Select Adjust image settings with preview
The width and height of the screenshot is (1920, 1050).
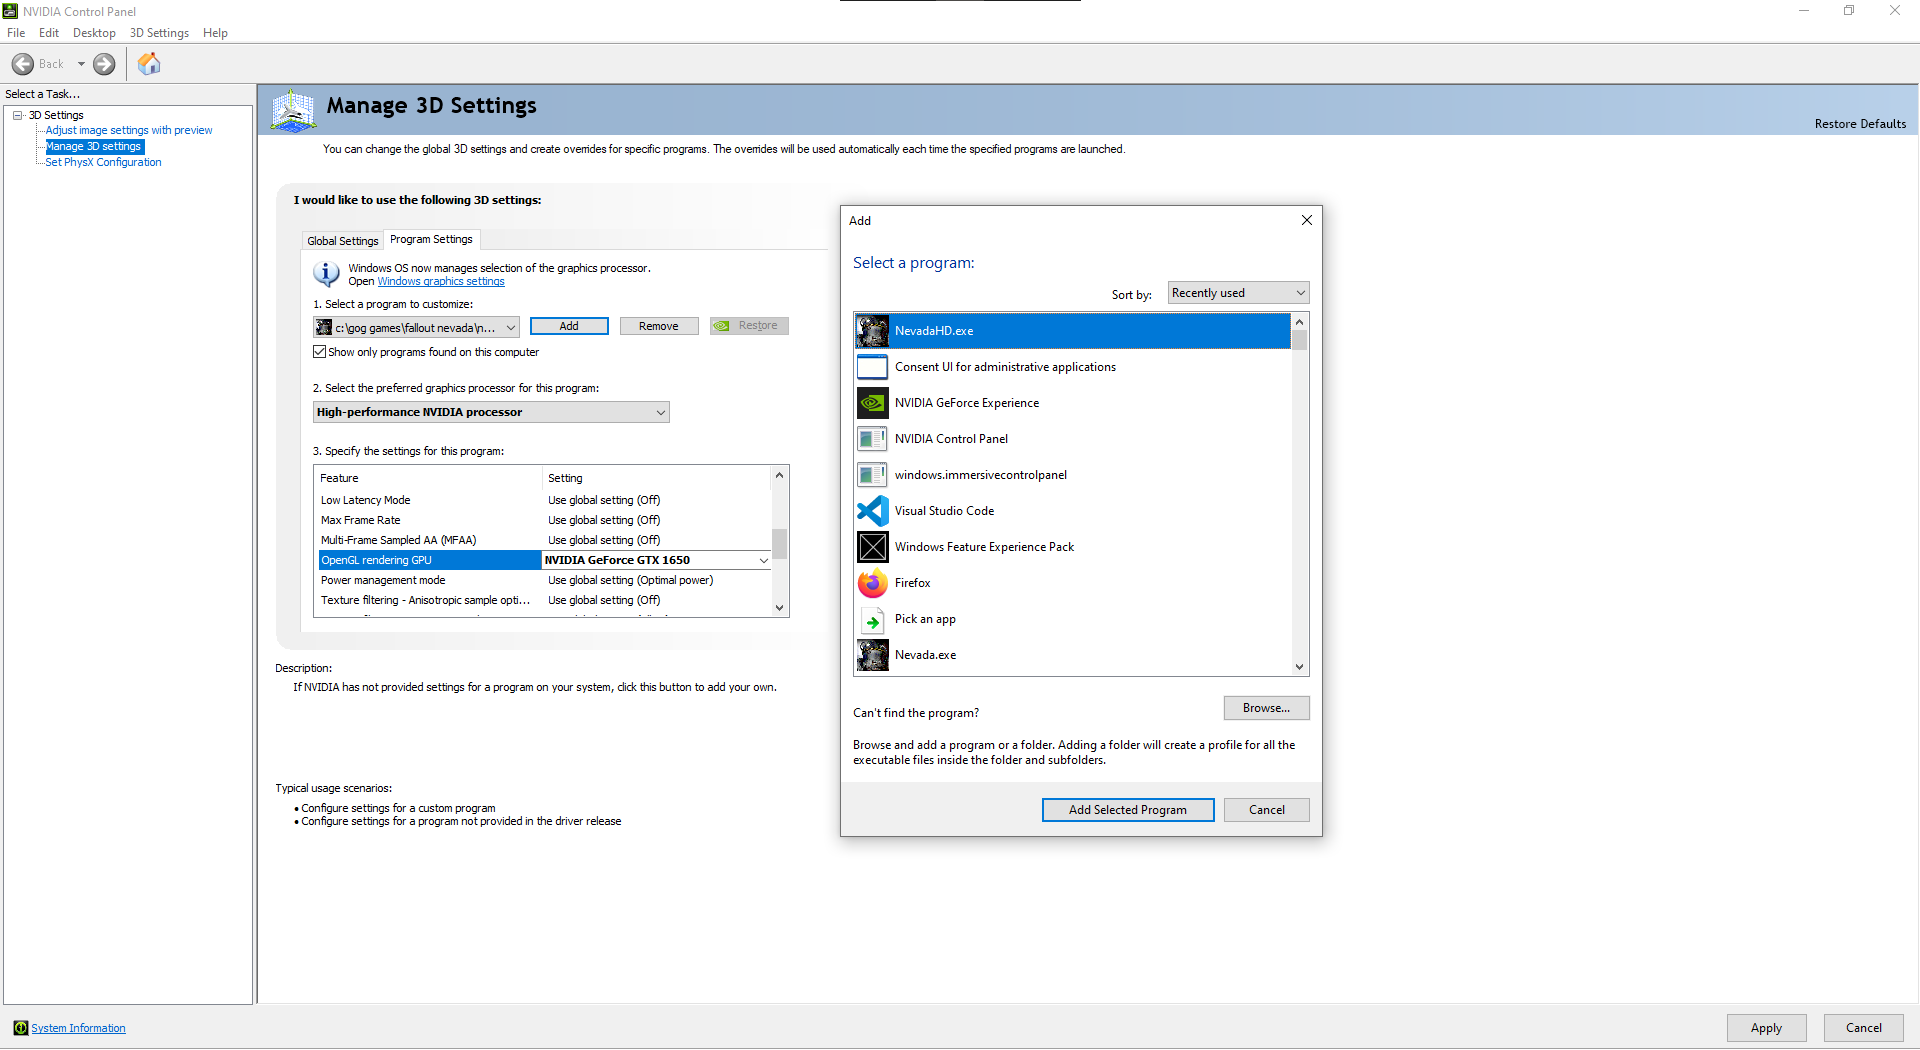pos(129,130)
